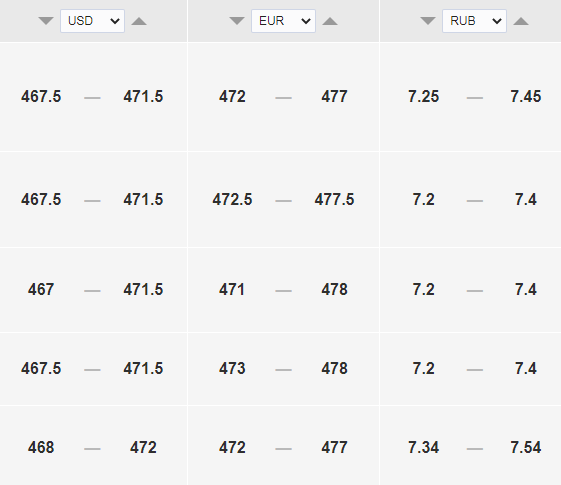Screen dimensions: 561x485
Task: Select the 468 USD buy rate
Action: [x=41, y=447]
